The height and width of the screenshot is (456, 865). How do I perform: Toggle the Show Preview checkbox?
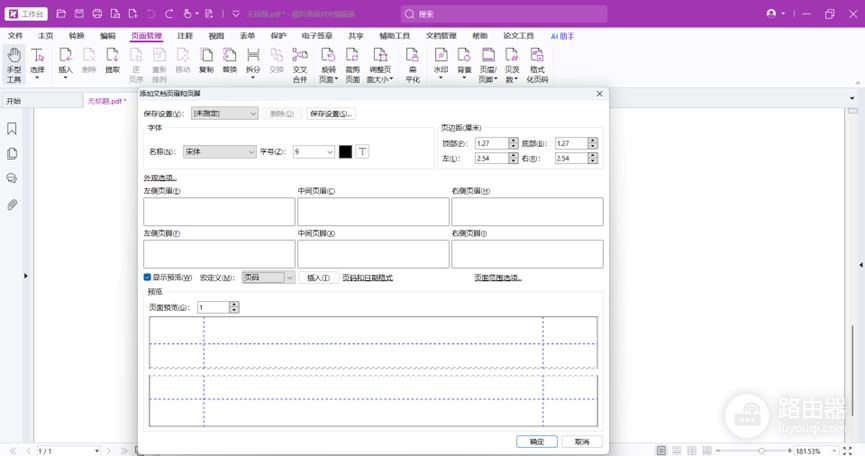coord(147,277)
